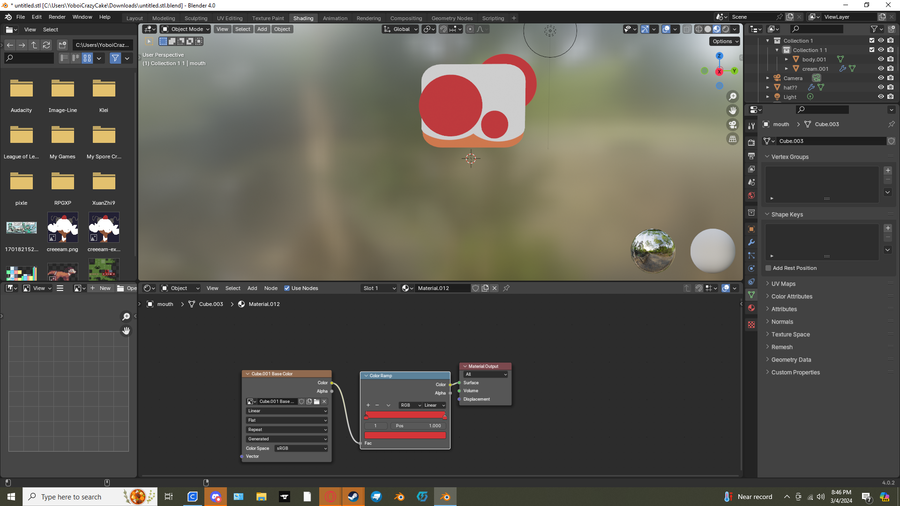The image size is (900, 506).
Task: Open the Object properties tab icon
Action: tap(751, 229)
